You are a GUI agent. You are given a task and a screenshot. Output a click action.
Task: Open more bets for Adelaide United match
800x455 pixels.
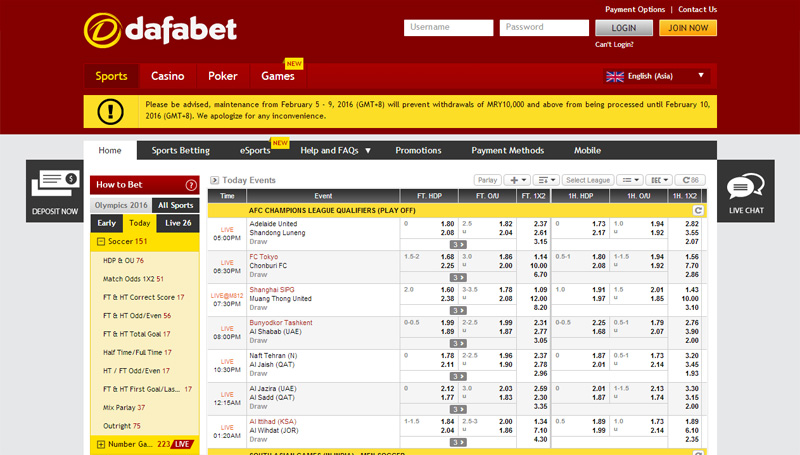(458, 245)
